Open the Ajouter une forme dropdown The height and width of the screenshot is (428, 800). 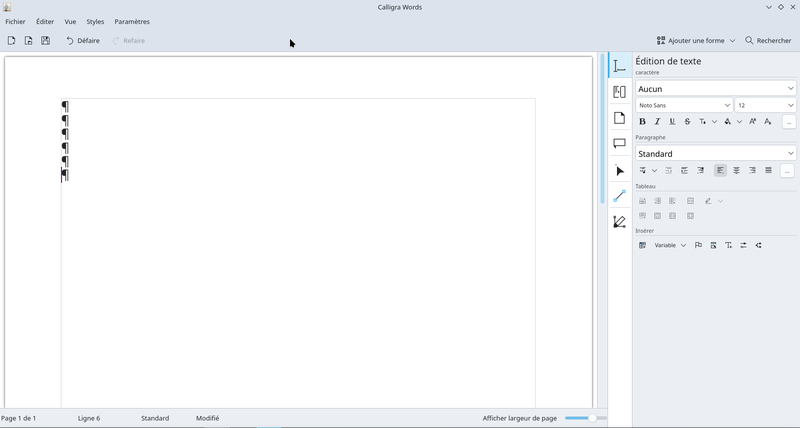[x=696, y=40]
